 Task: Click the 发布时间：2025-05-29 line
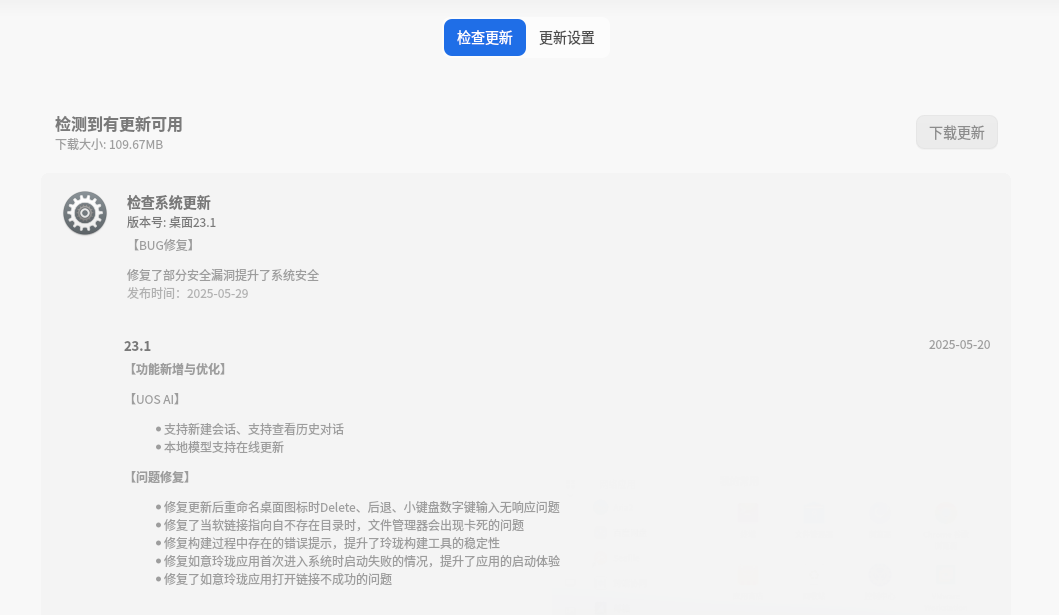pyautogui.click(x=188, y=294)
